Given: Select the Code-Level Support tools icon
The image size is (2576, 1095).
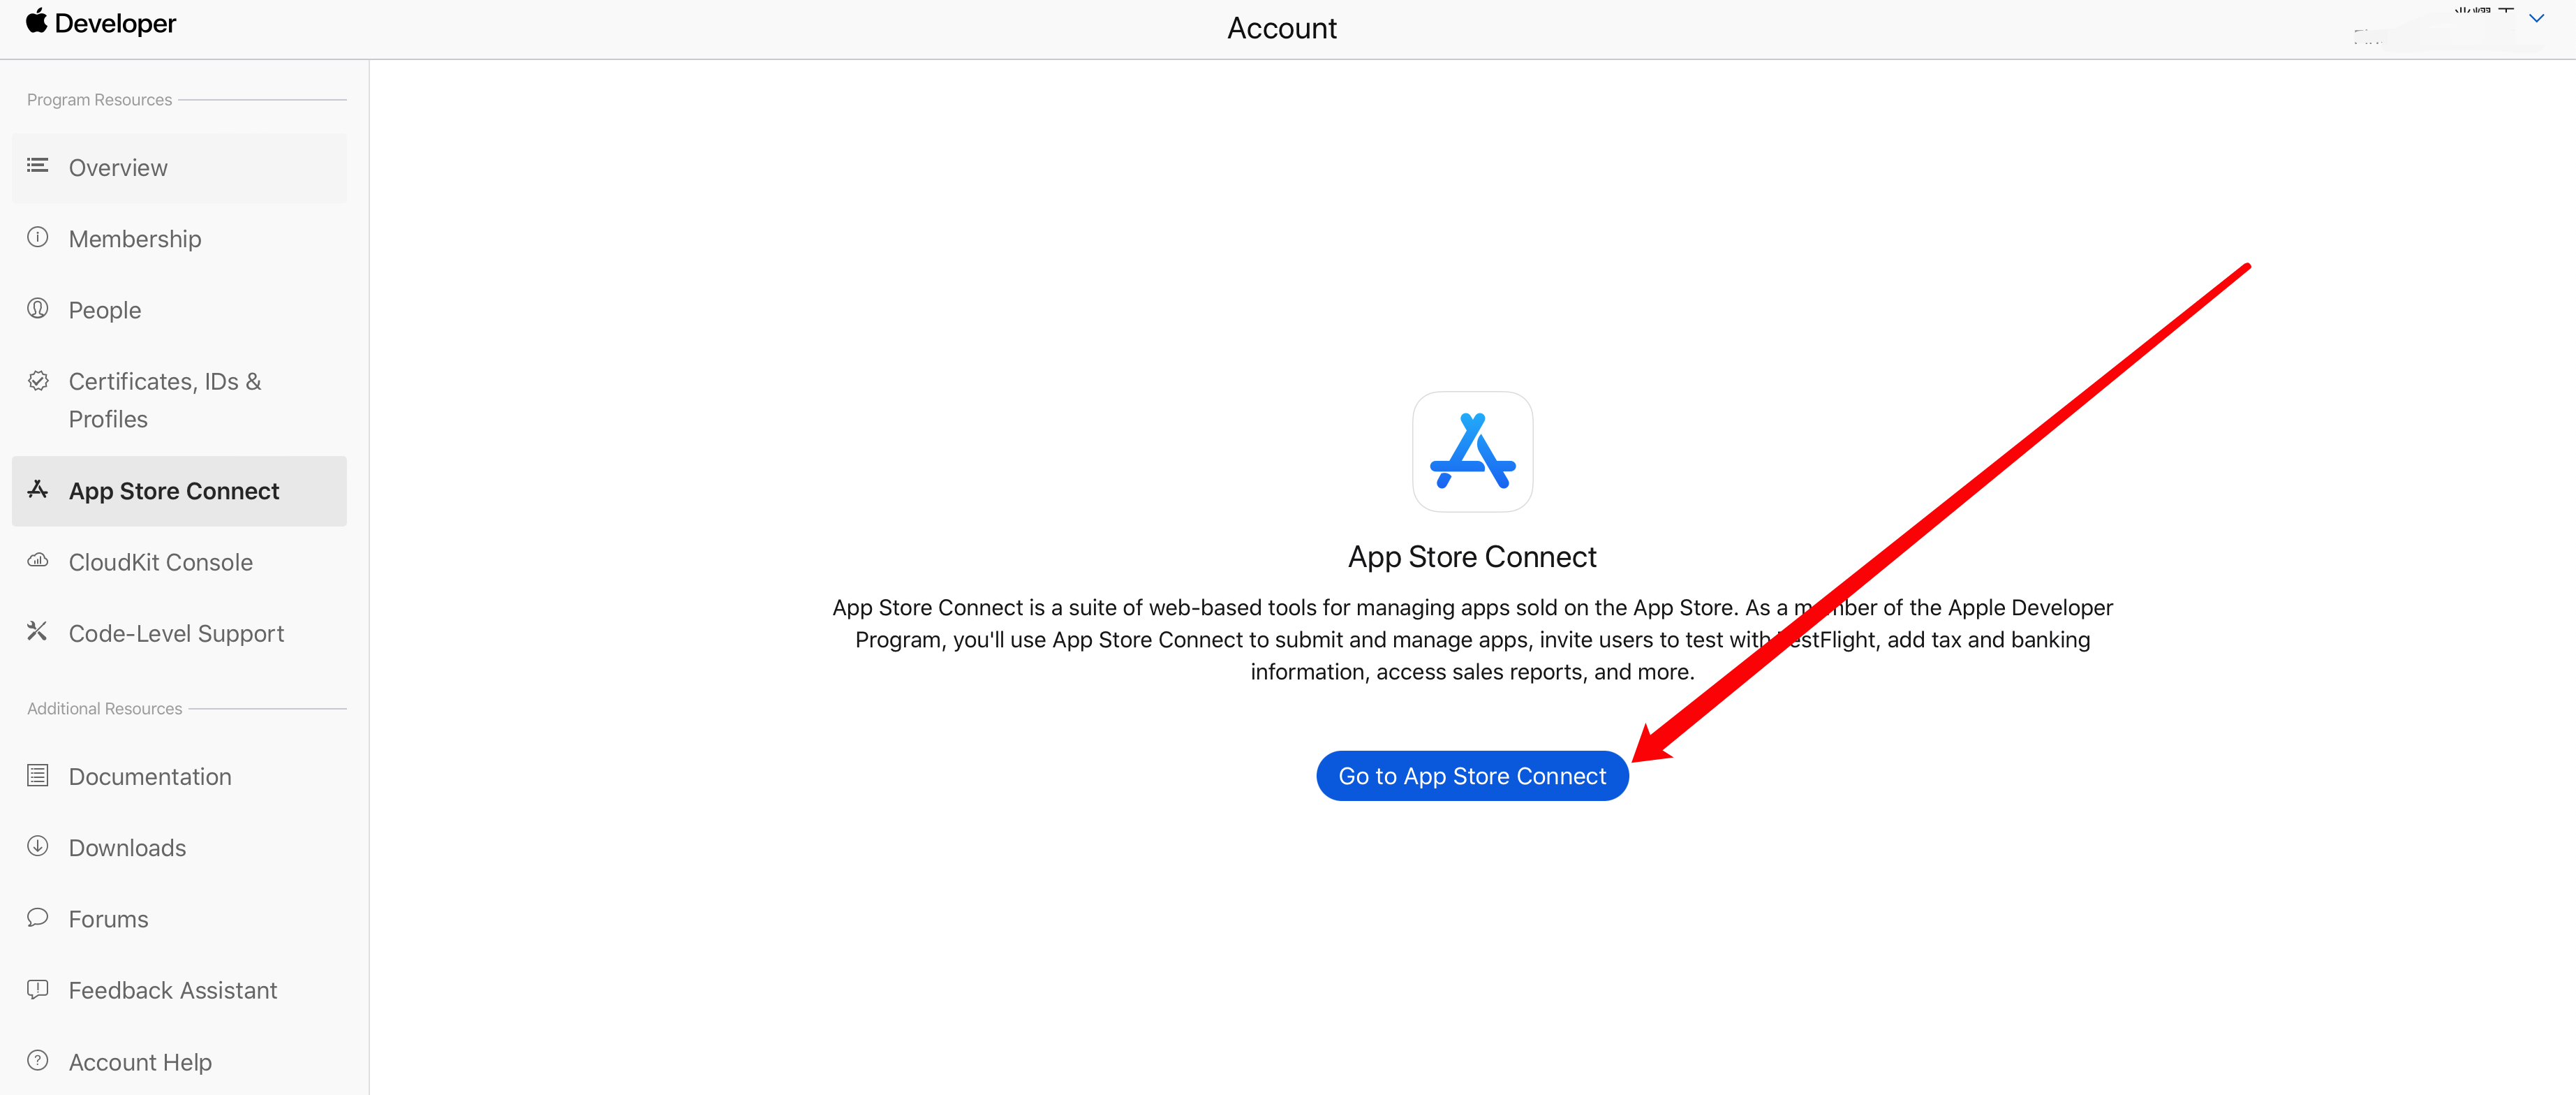Looking at the screenshot, I should pos(37,631).
